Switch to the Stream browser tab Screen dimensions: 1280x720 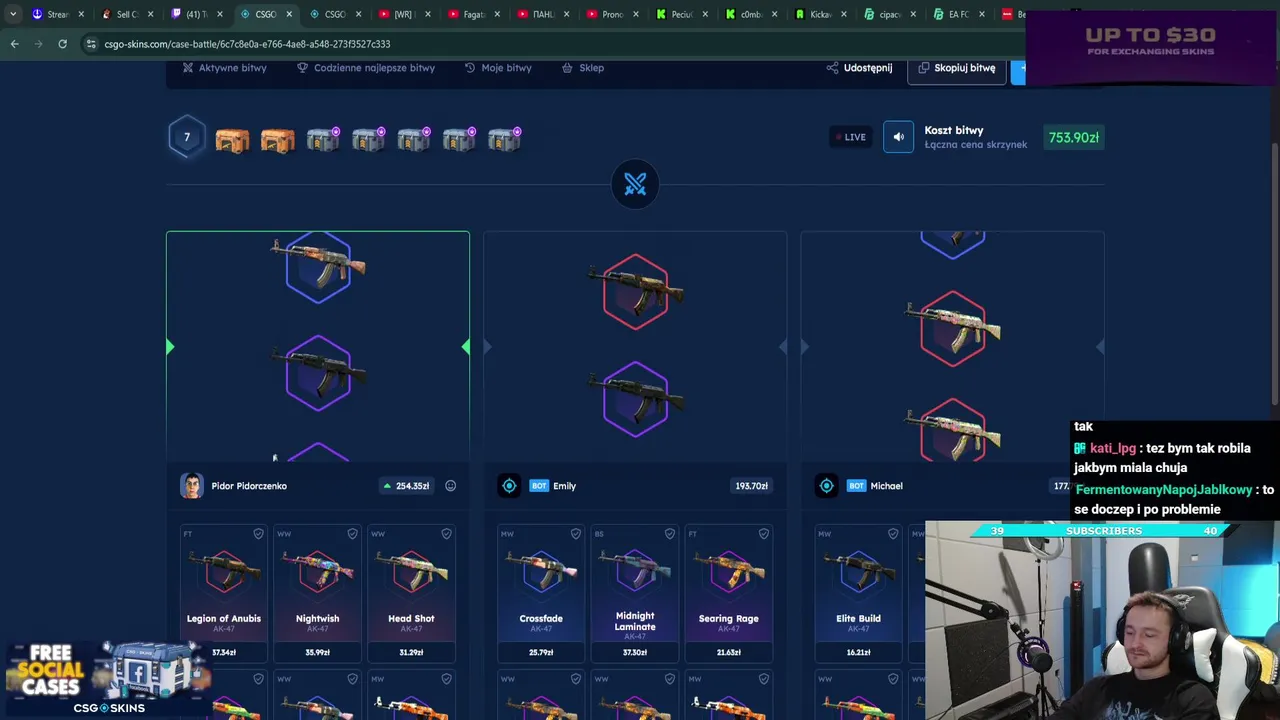point(55,14)
